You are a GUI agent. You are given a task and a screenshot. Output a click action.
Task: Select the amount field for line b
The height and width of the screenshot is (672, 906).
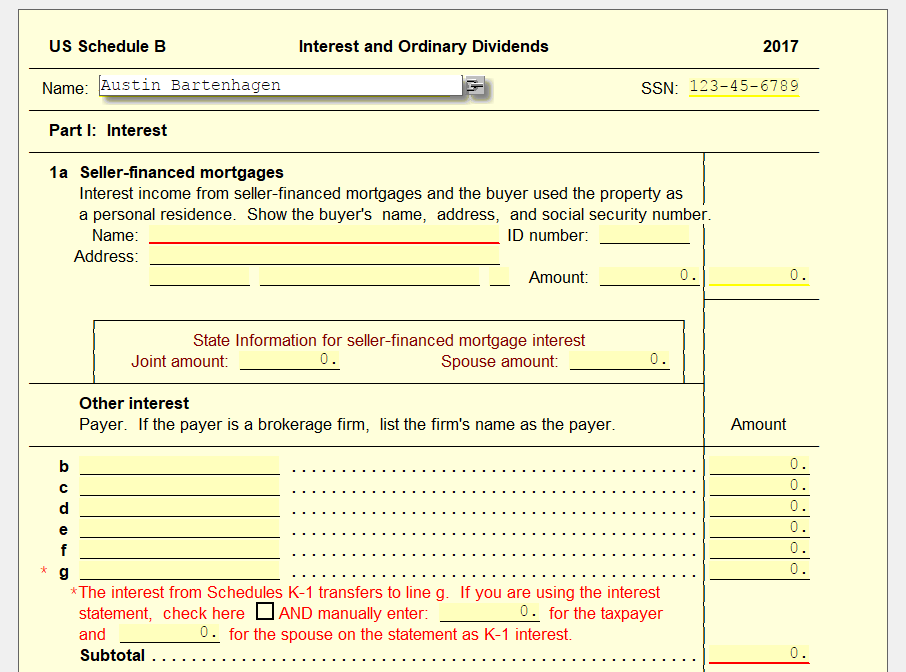click(x=759, y=465)
